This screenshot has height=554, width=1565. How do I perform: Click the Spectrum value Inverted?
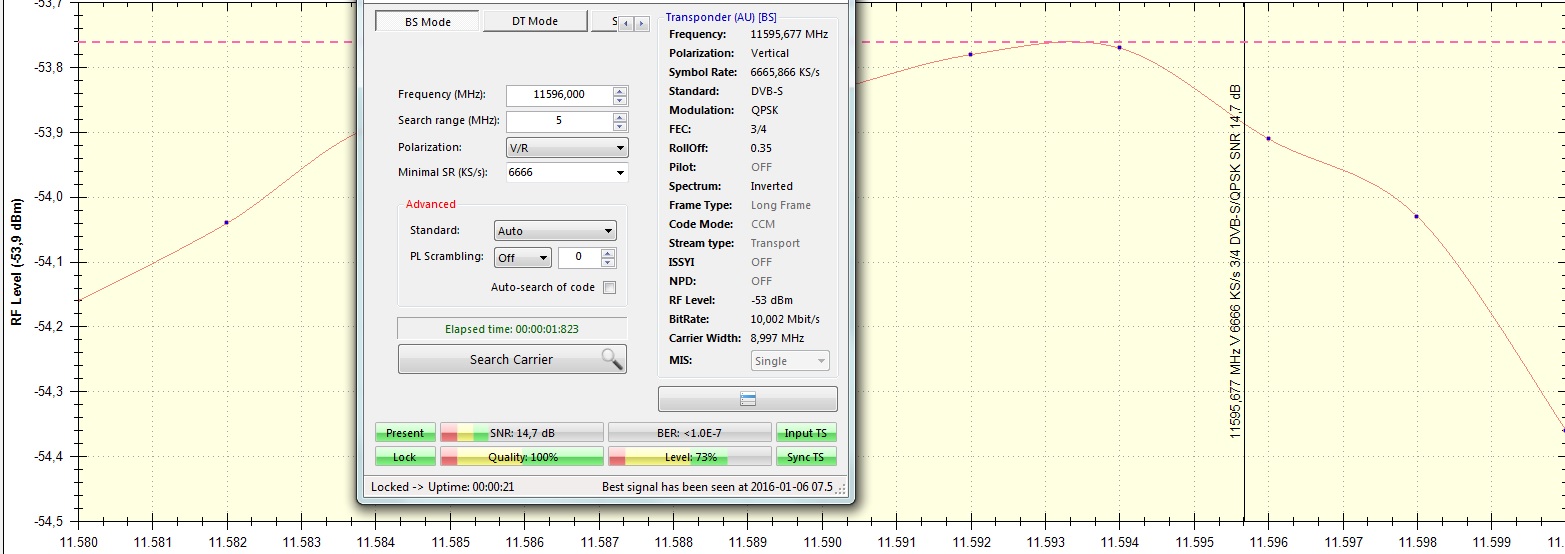click(772, 186)
